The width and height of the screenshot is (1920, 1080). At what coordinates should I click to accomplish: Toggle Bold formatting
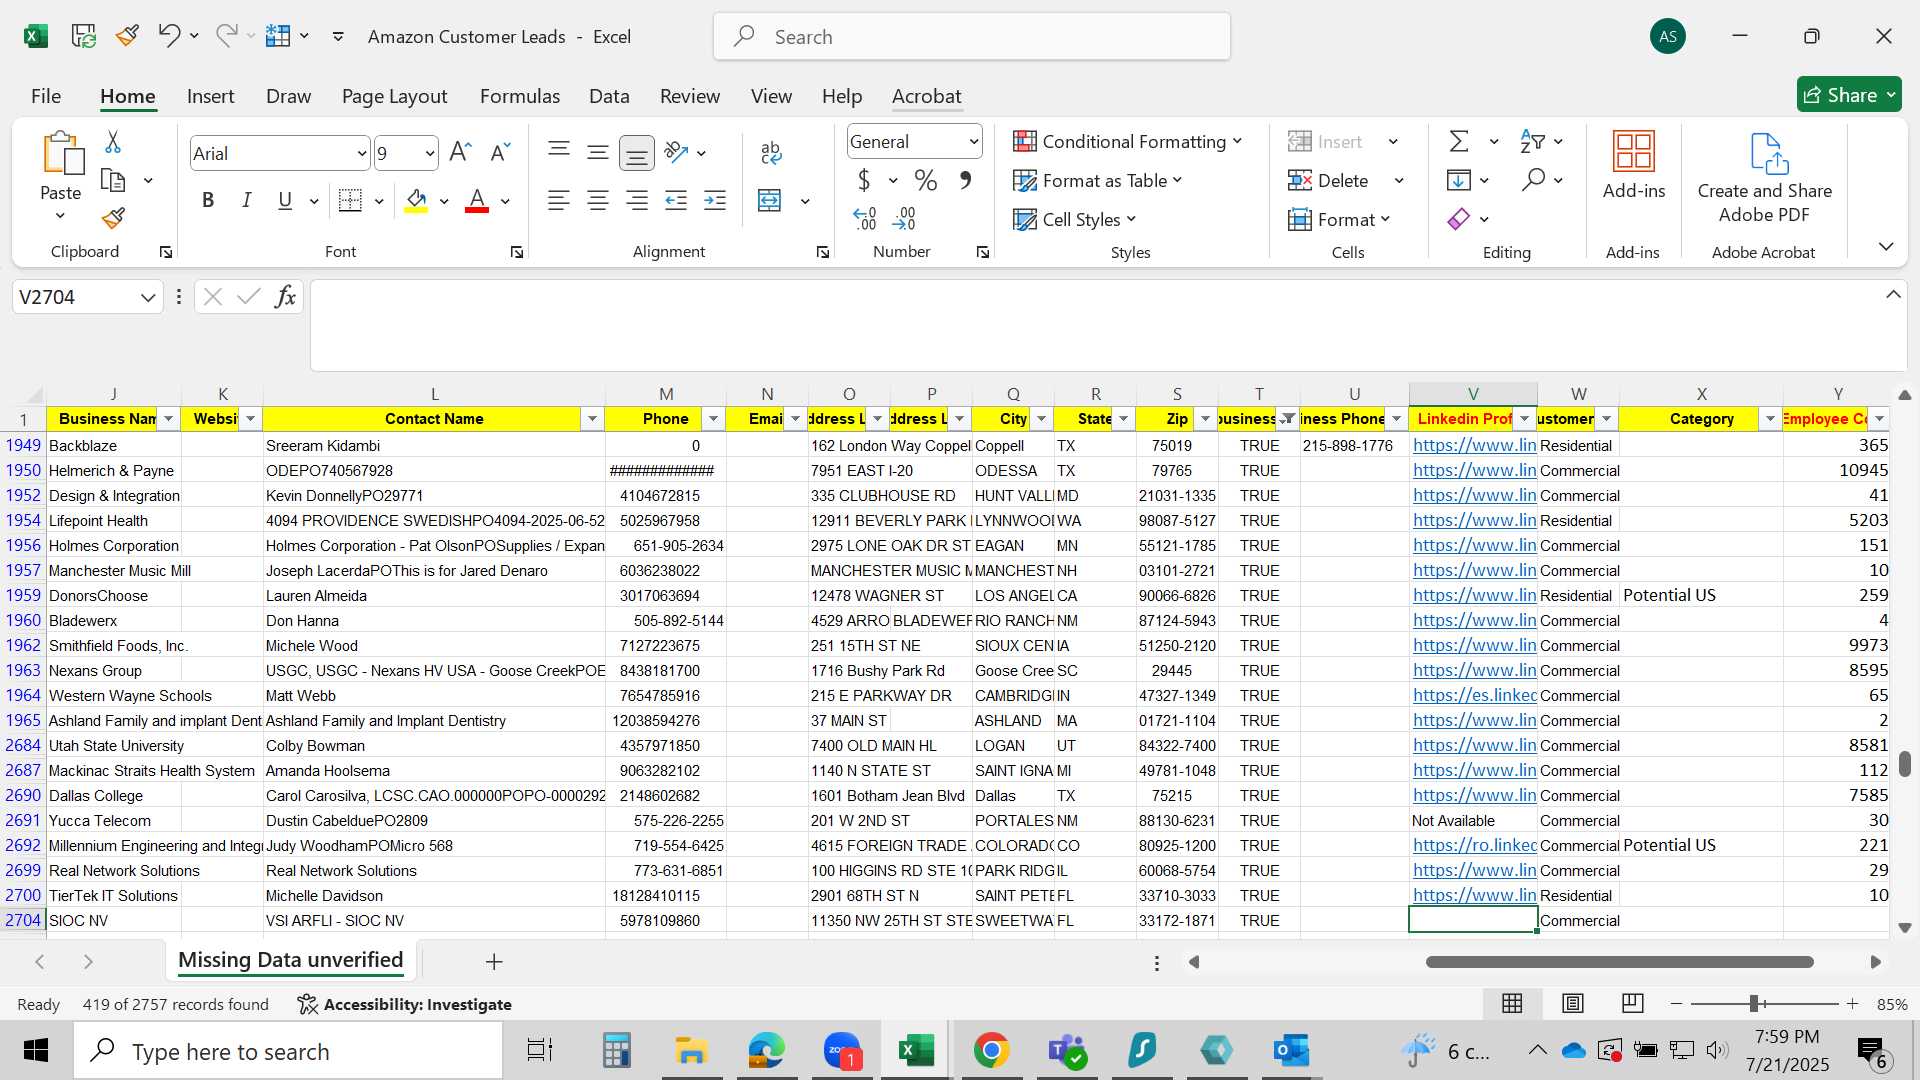tap(208, 200)
